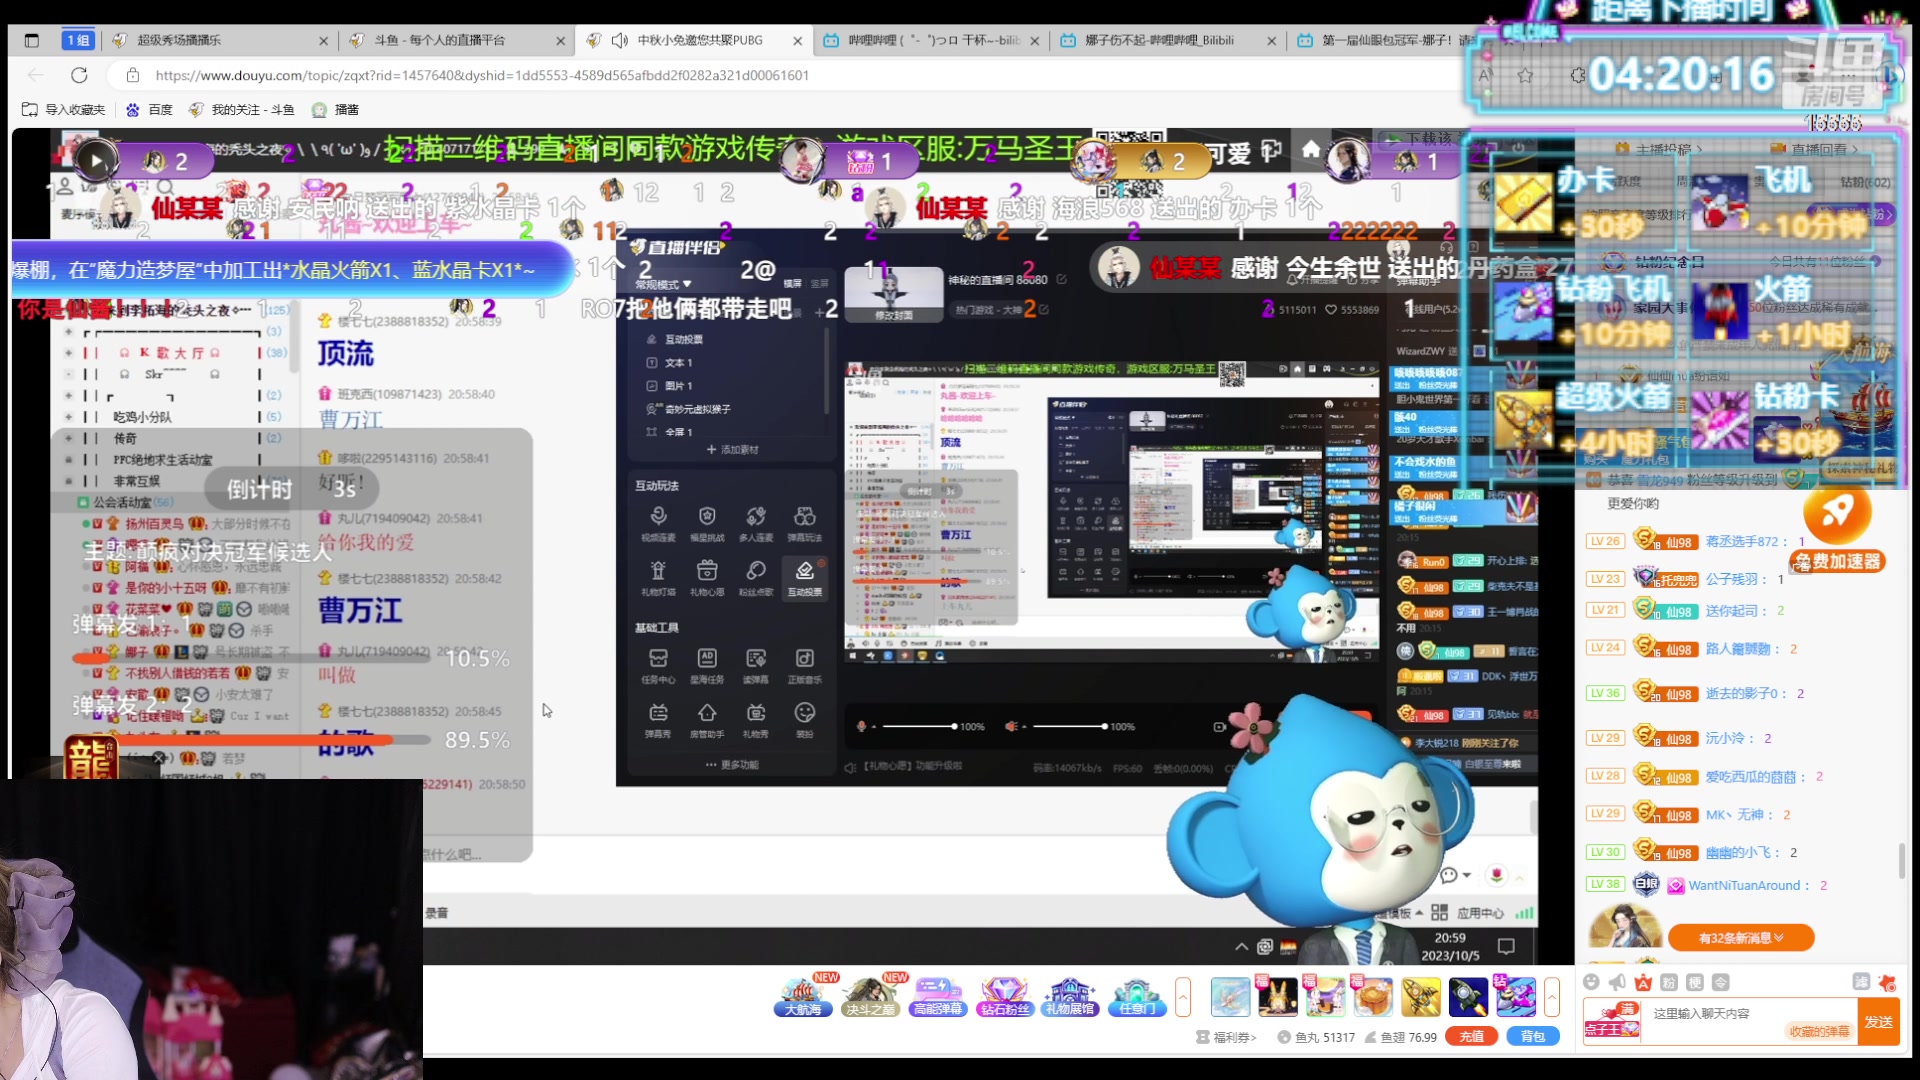This screenshot has height=1080, width=1920.
Task: Adjust the speaker volume slider
Action: coord(1069,727)
